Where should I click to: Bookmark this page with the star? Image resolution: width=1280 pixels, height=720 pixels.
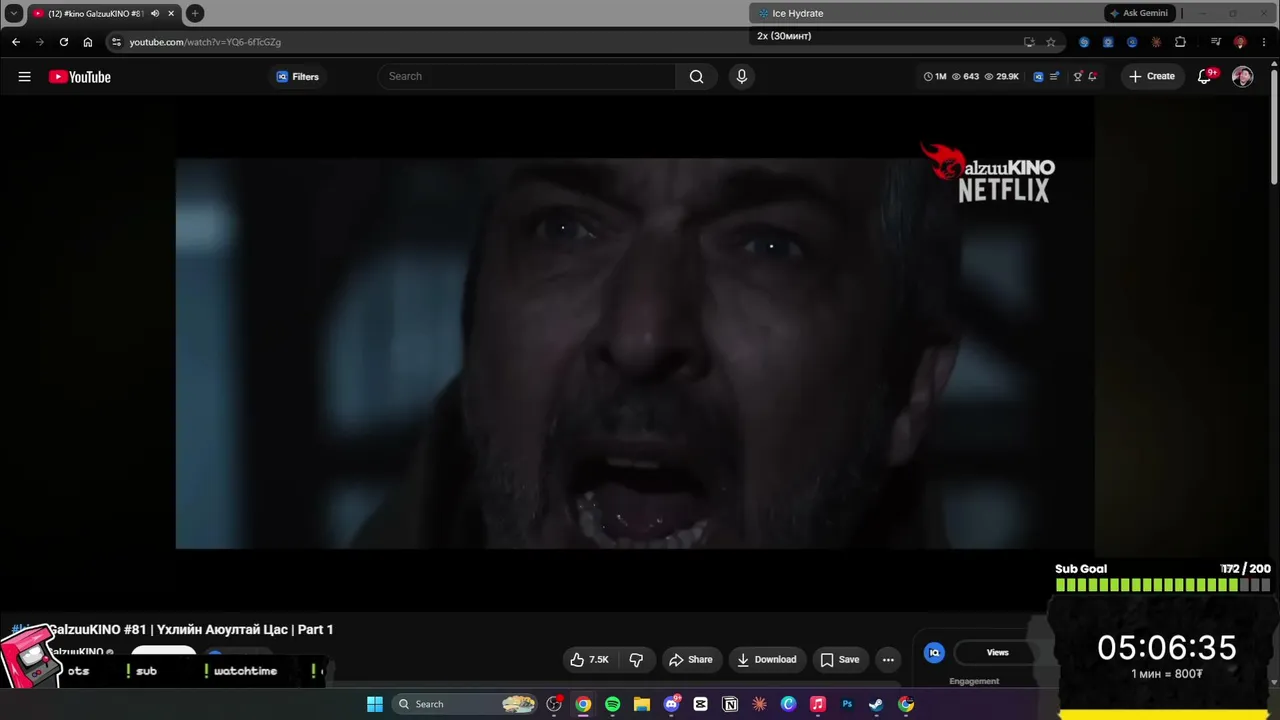click(x=1051, y=42)
